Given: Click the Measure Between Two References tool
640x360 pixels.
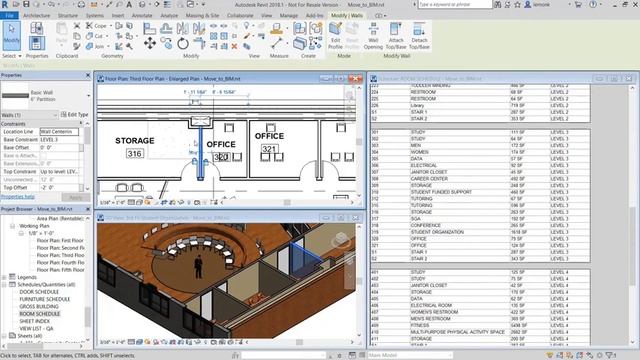Looking at the screenshot, I should tap(277, 43).
